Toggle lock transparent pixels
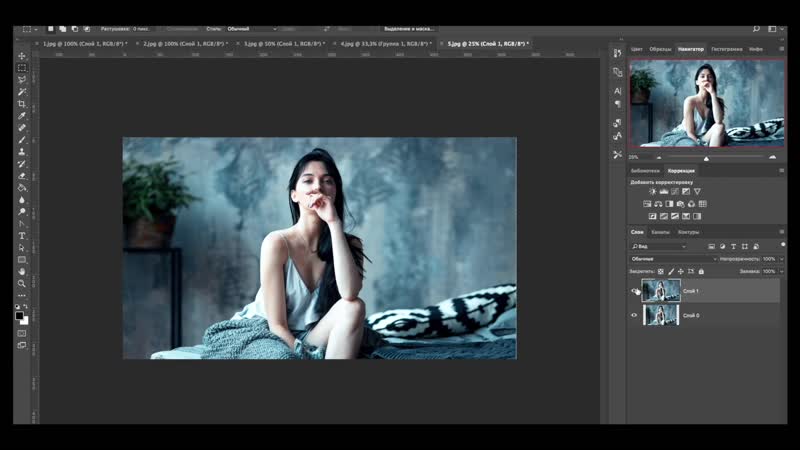This screenshot has width=800, height=450. click(x=661, y=271)
